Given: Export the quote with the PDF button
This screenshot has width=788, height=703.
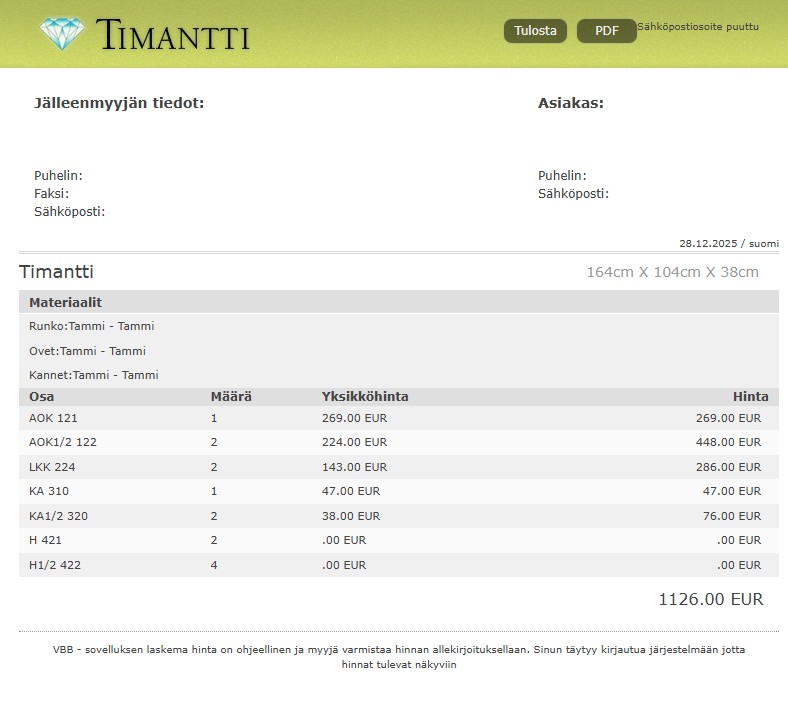Looking at the screenshot, I should (606, 31).
